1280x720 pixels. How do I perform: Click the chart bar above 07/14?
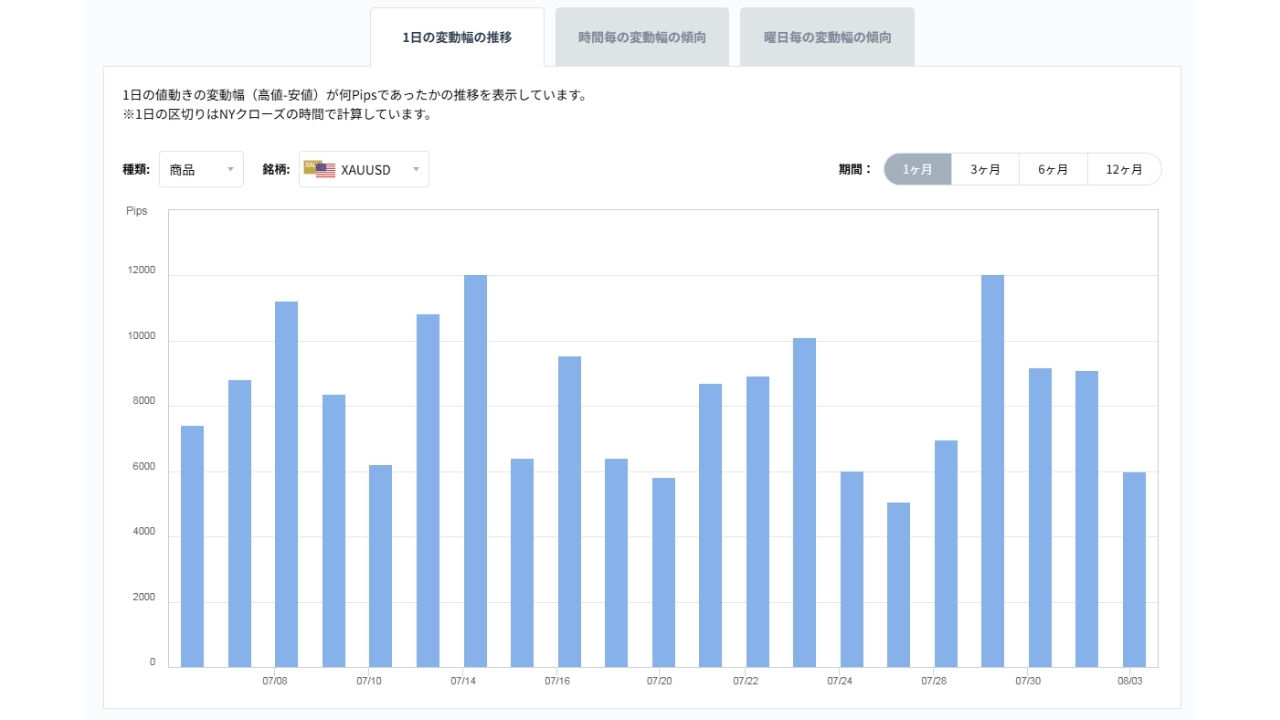coord(475,471)
